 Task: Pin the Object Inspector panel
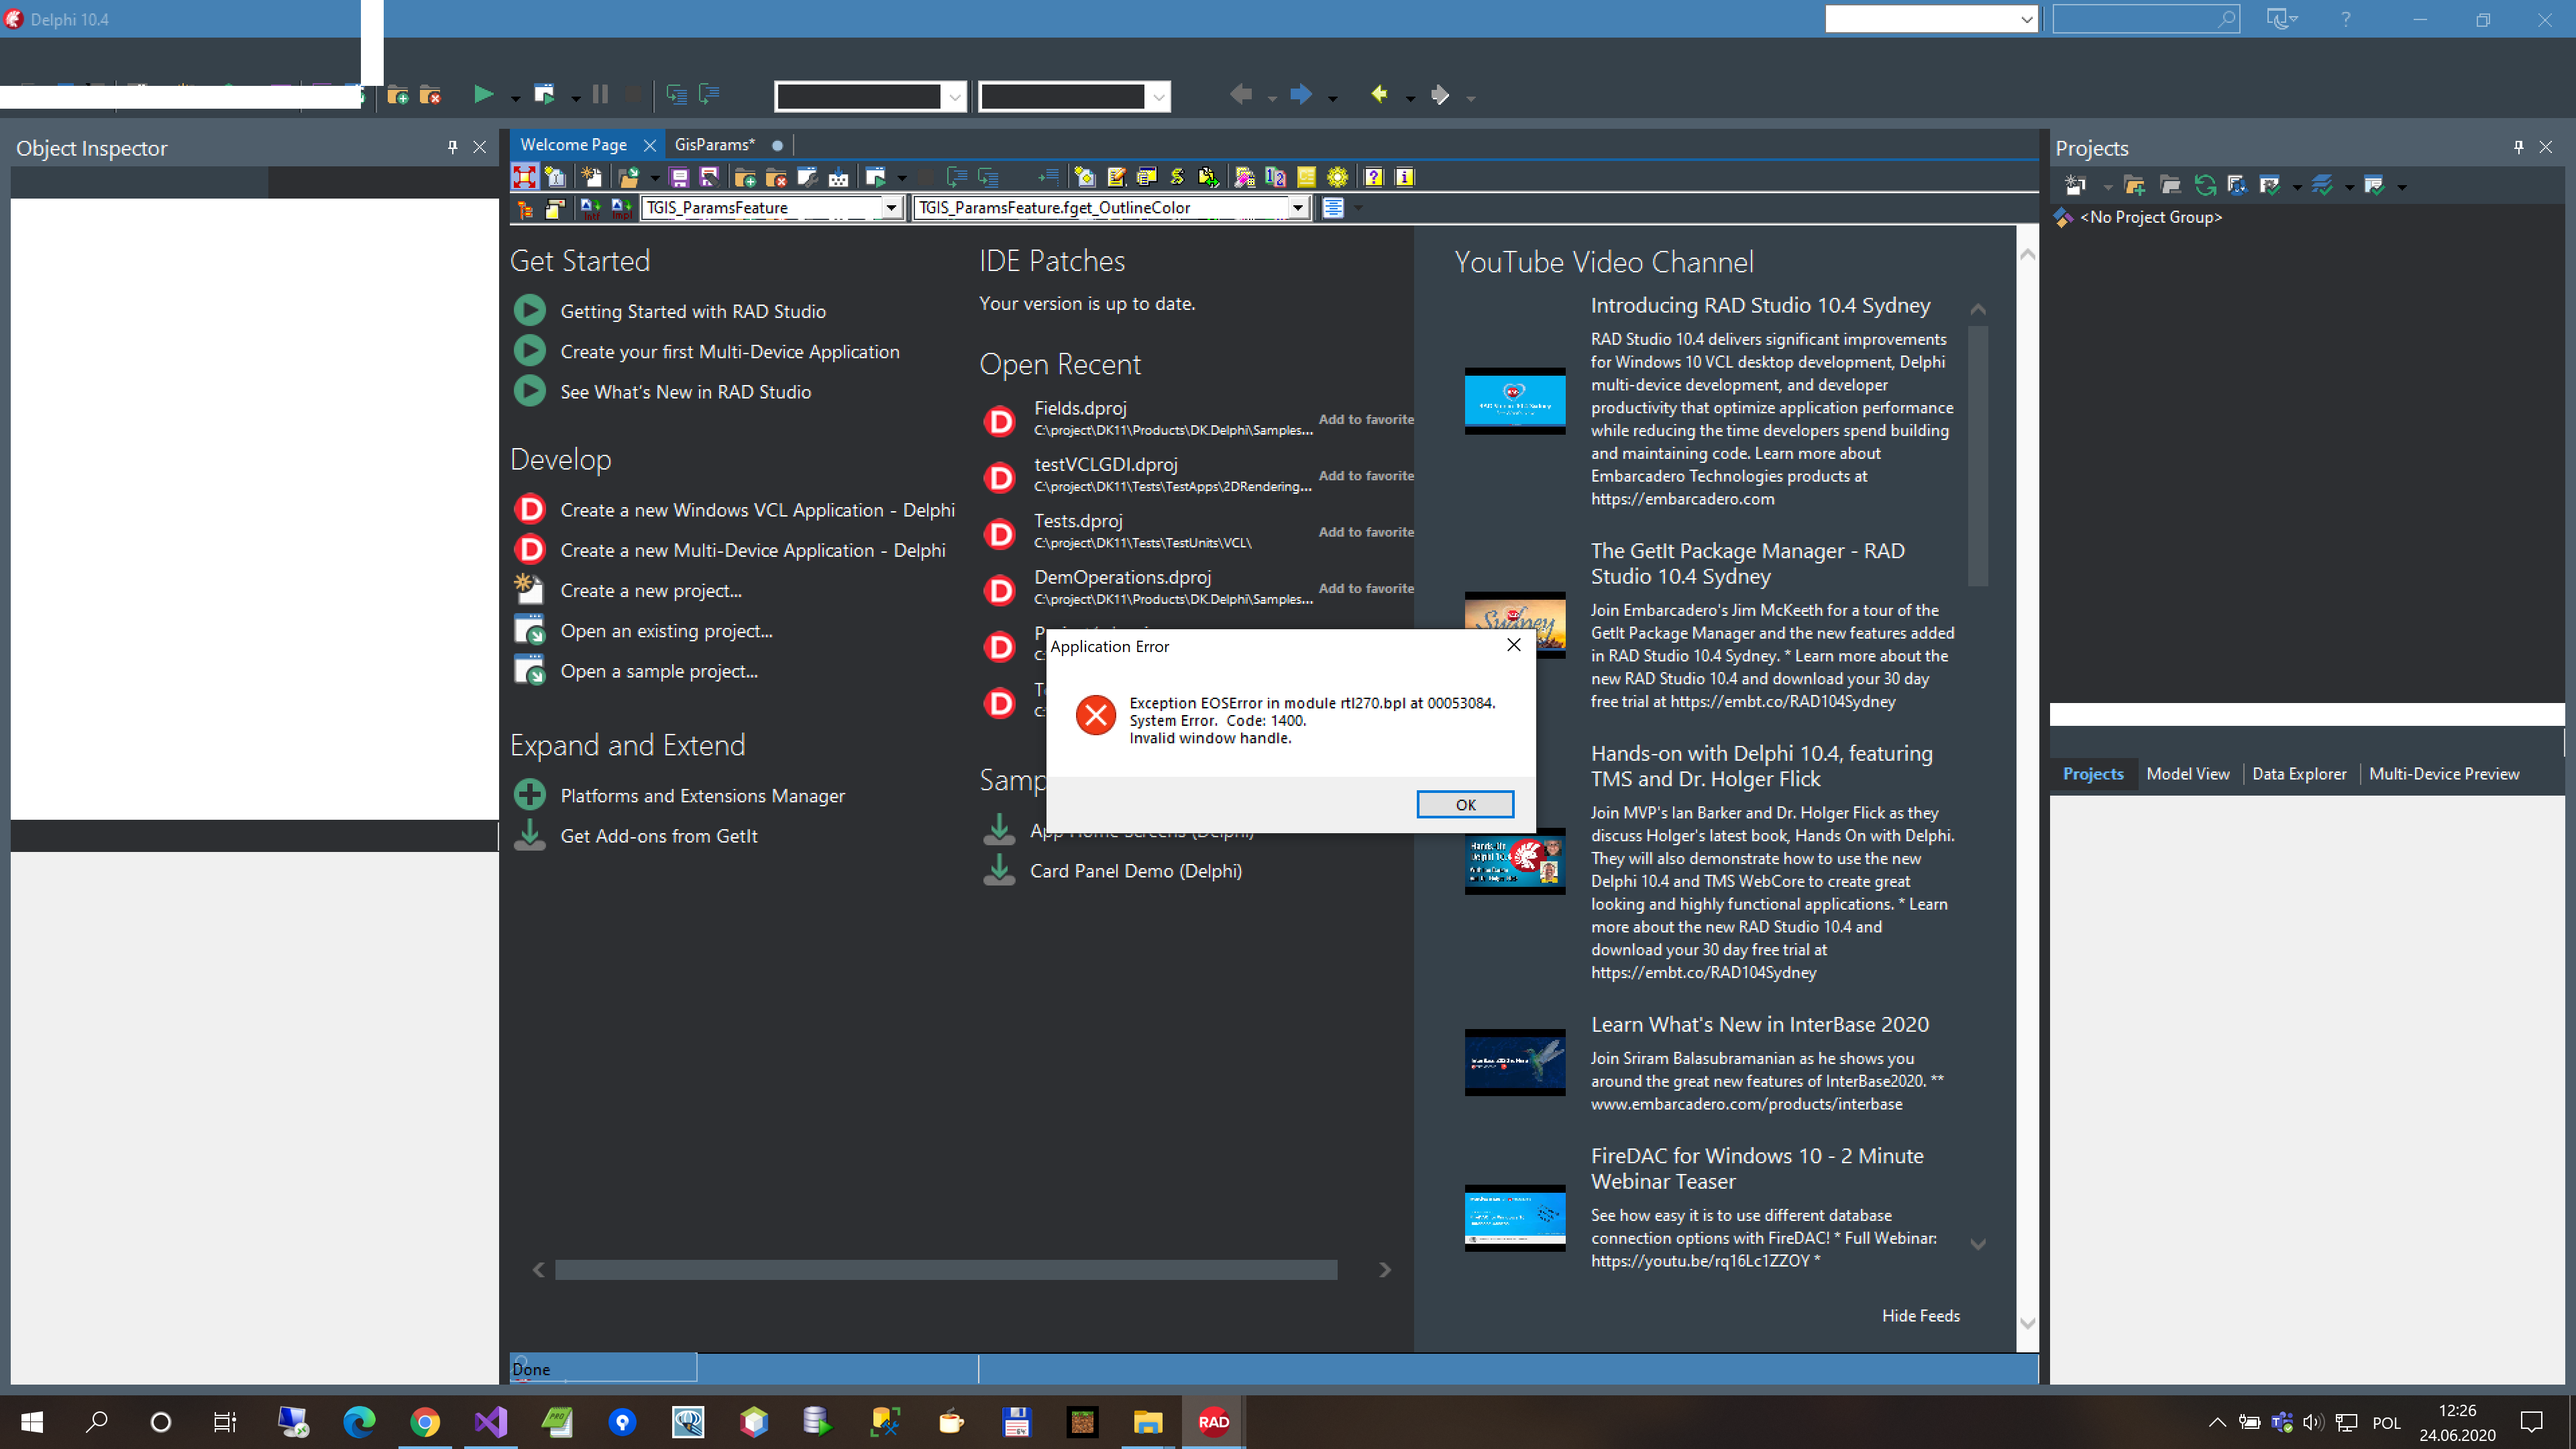(452, 147)
